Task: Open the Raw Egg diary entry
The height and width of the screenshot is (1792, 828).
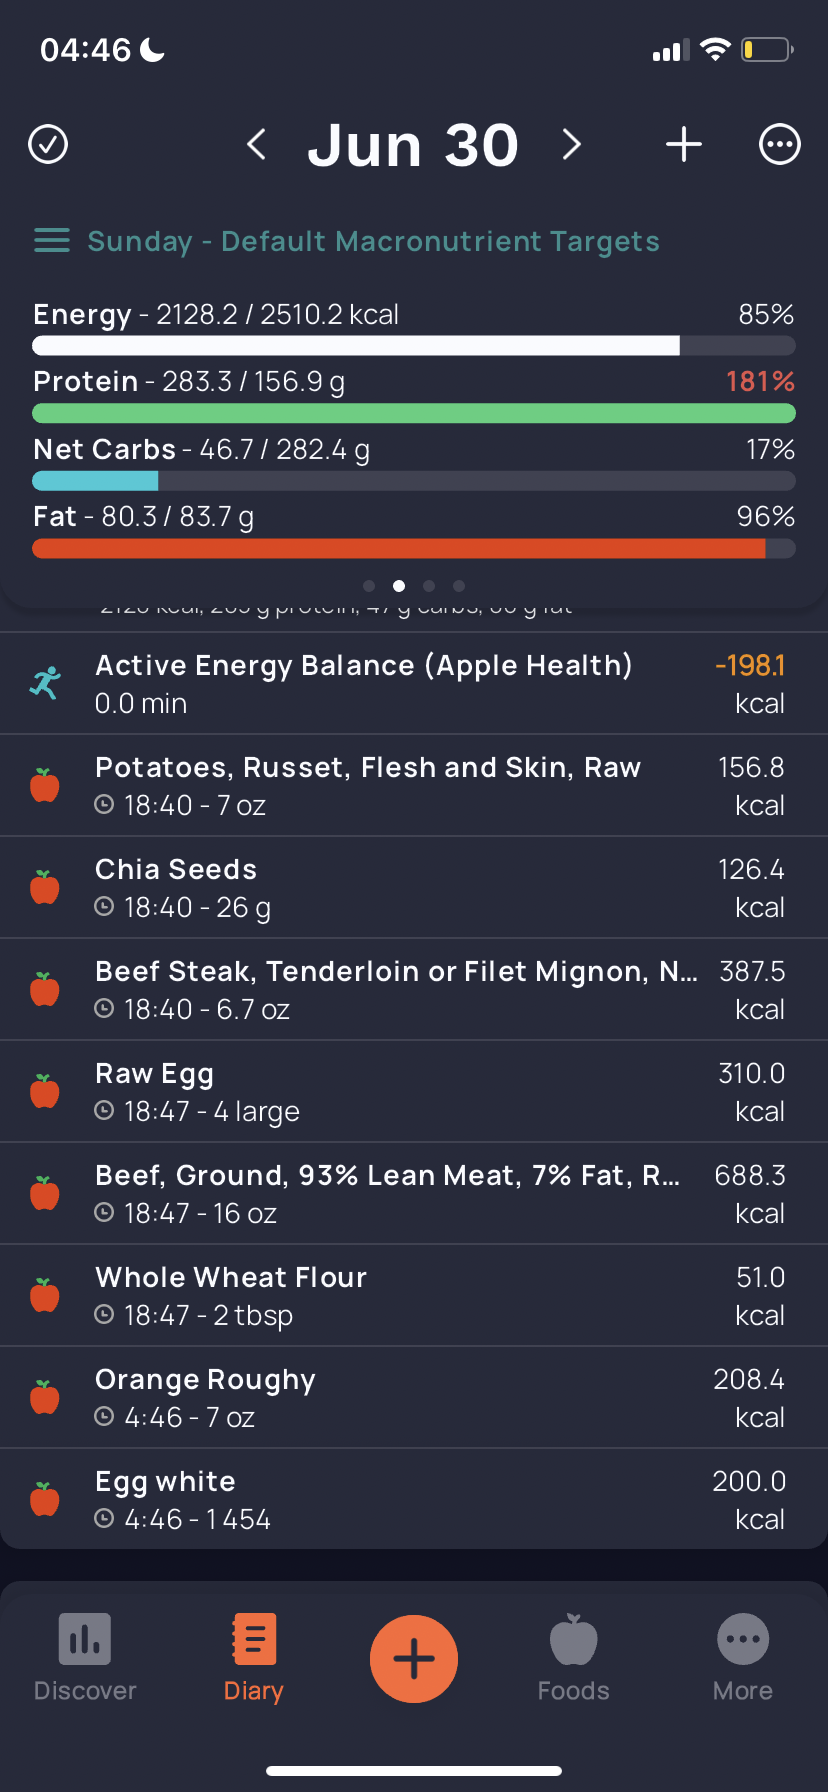Action: (414, 1091)
